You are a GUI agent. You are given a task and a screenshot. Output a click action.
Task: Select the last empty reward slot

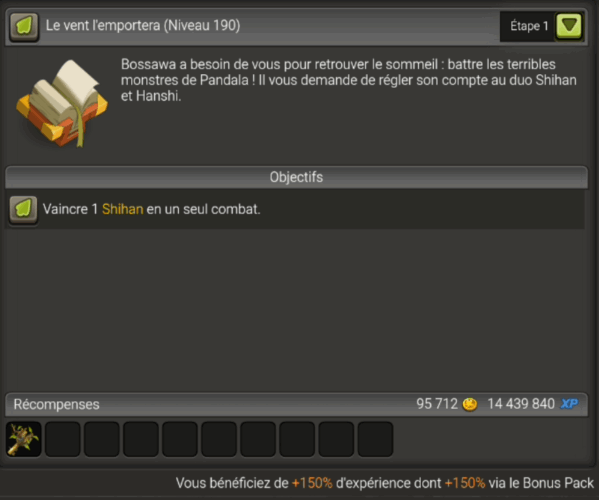376,439
